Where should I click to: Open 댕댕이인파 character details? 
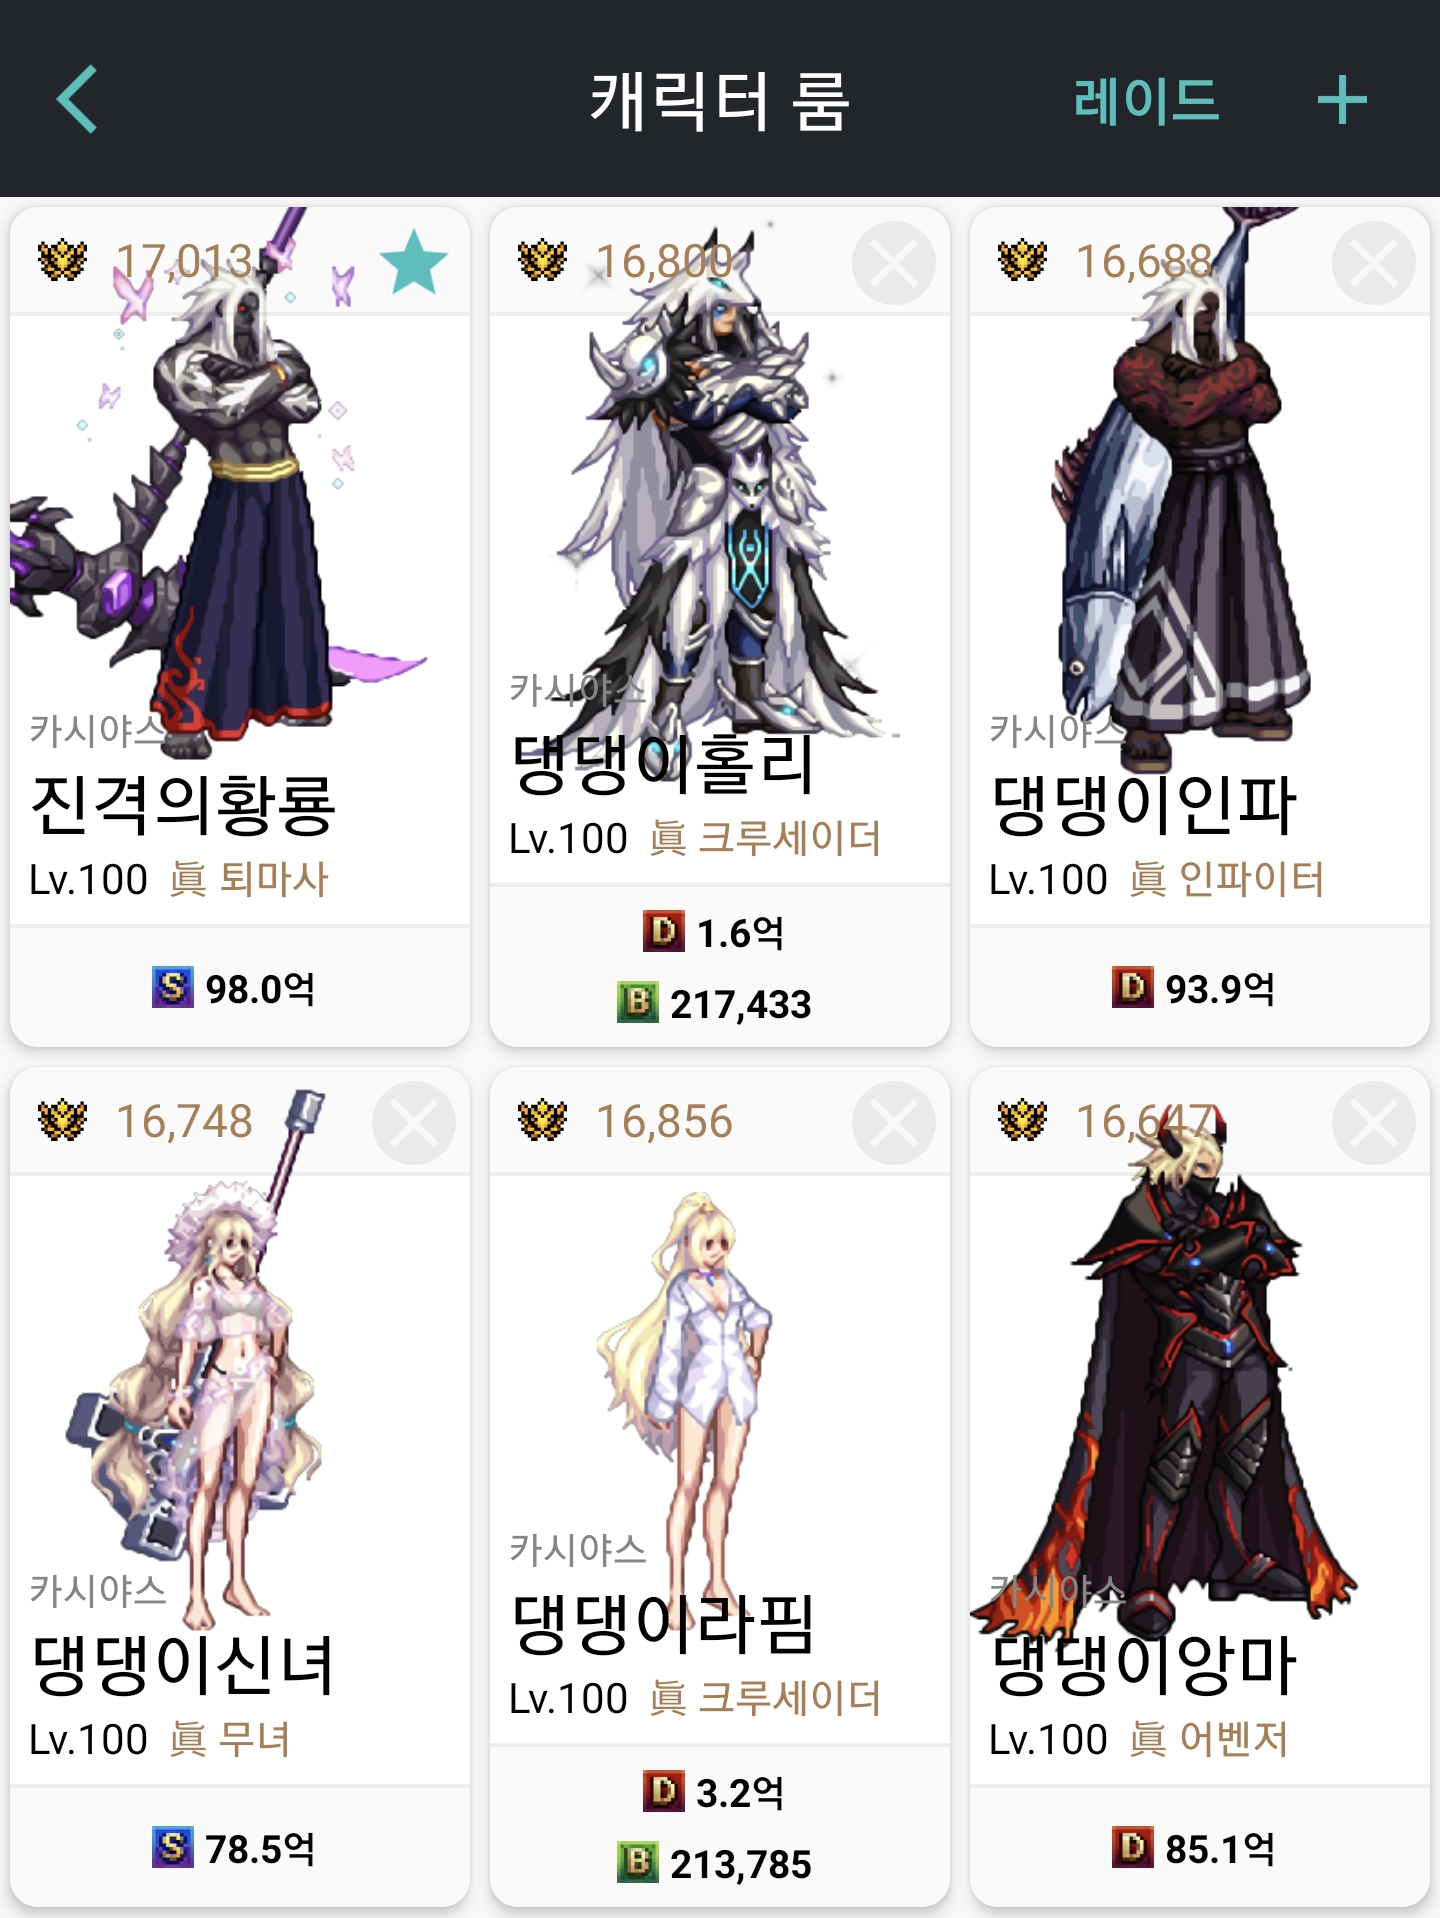1143,805
